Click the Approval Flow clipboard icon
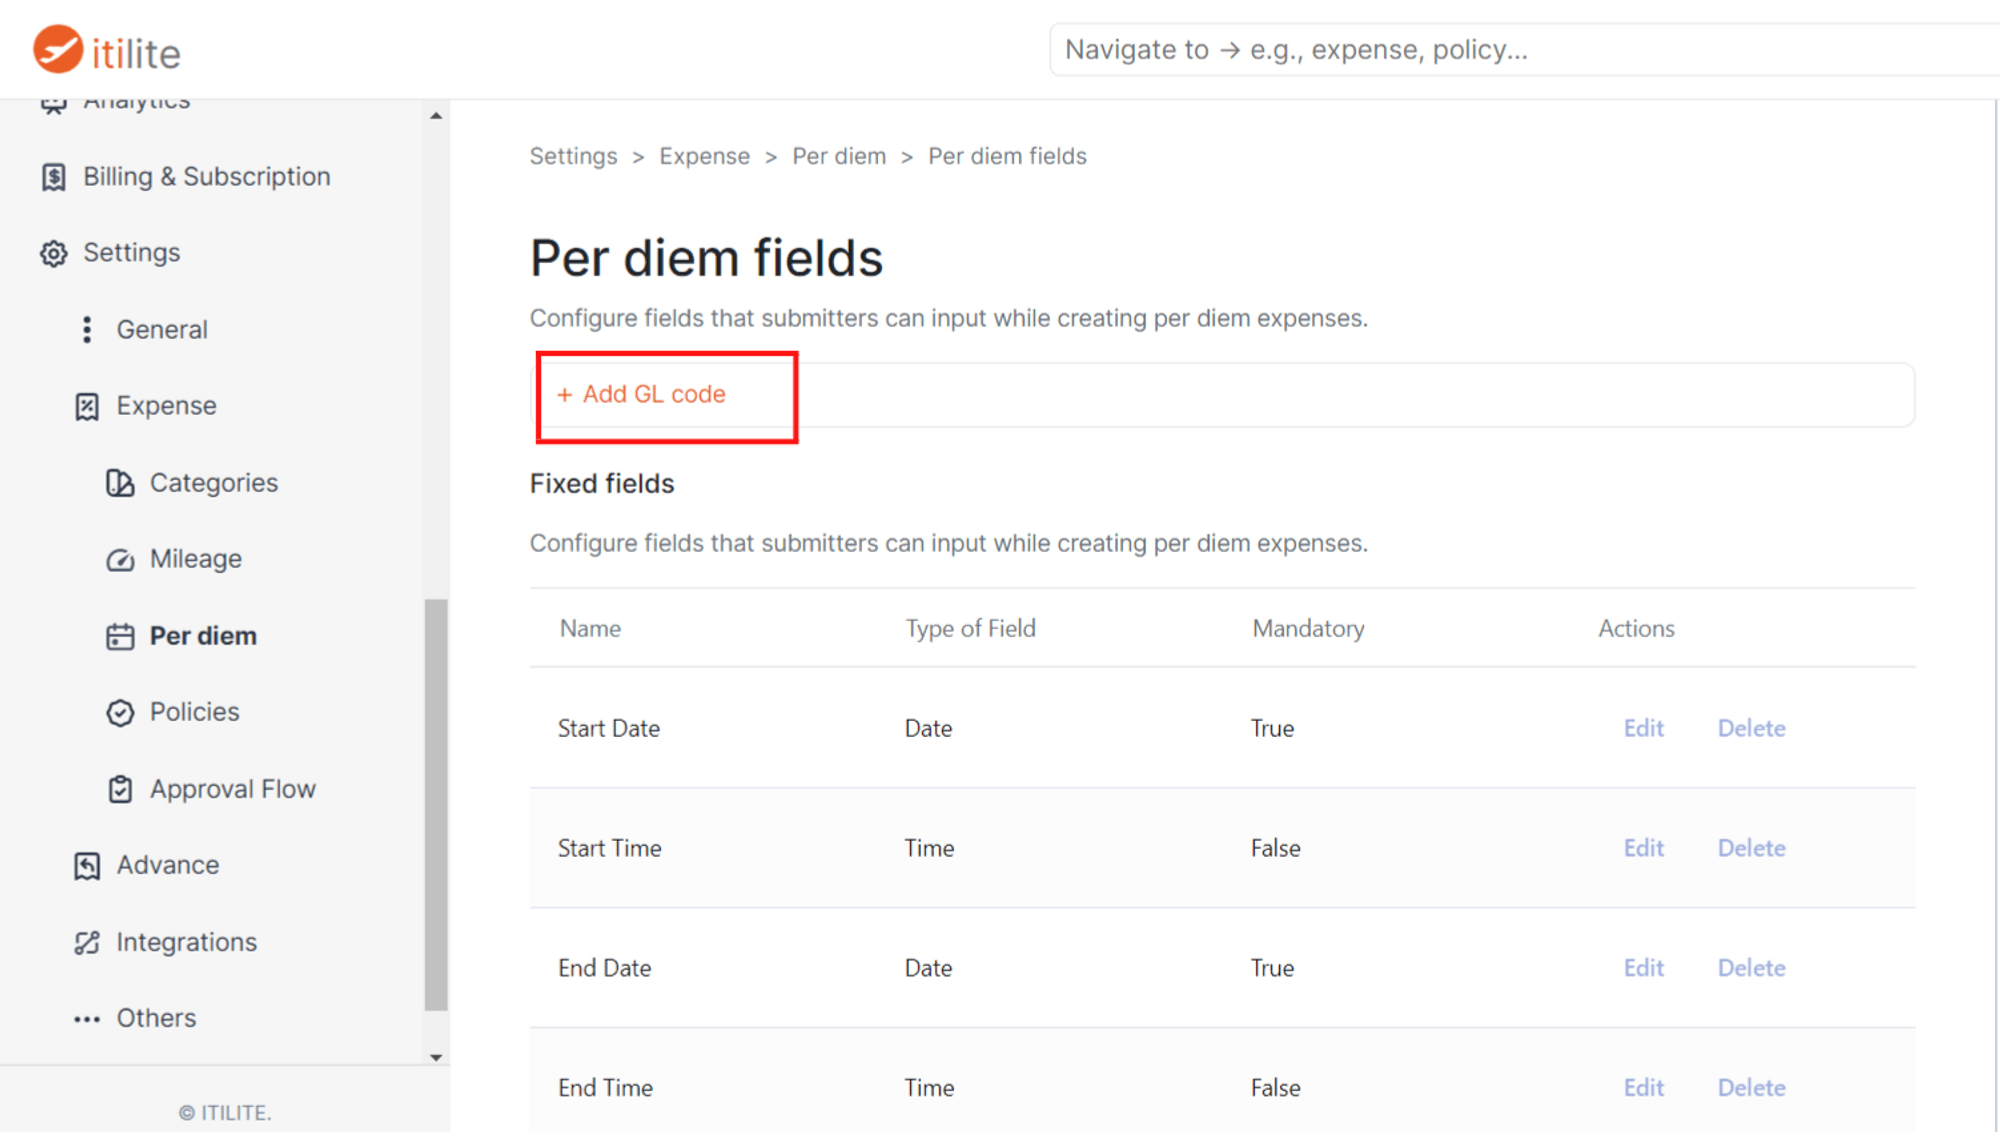2000x1132 pixels. pyautogui.click(x=120, y=788)
